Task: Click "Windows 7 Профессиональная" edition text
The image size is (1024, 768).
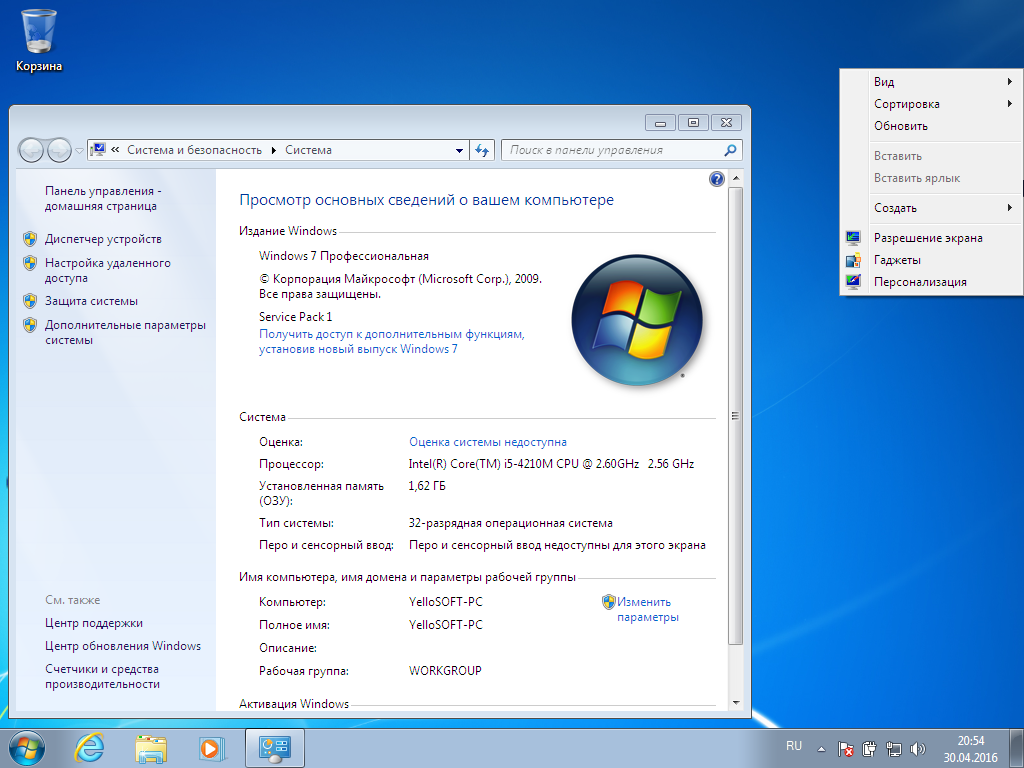Action: point(344,256)
